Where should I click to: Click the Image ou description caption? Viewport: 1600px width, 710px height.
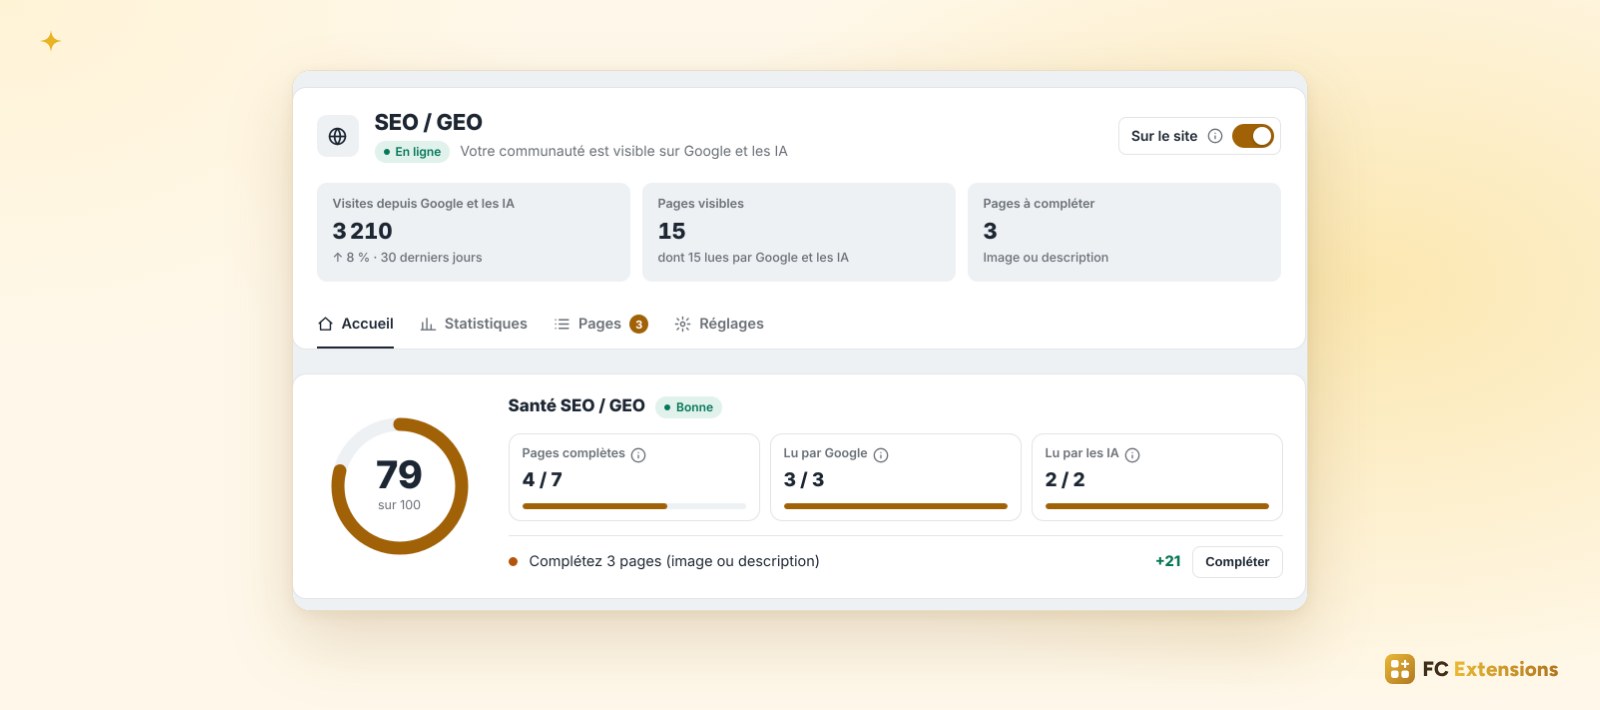coord(1045,257)
